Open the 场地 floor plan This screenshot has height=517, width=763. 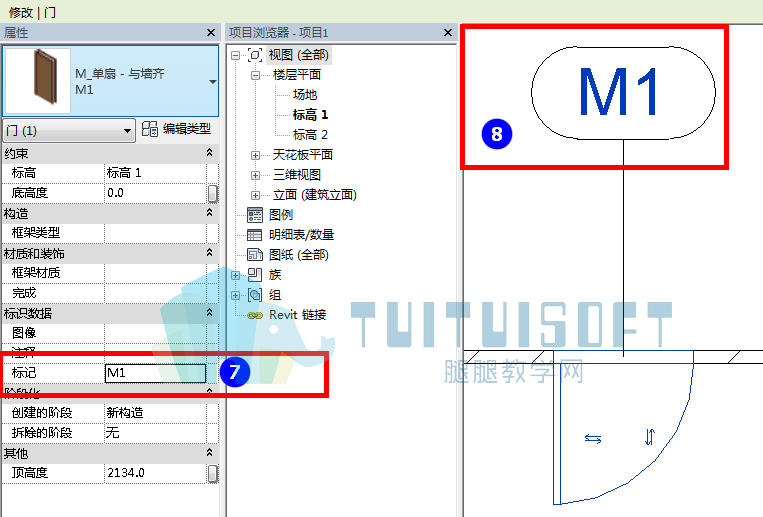coord(305,95)
